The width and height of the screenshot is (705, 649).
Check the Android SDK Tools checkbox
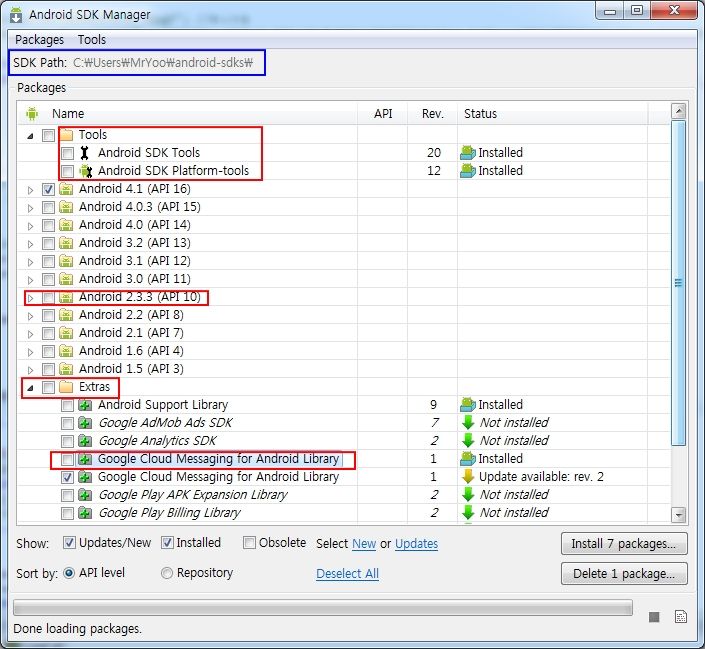(x=67, y=153)
